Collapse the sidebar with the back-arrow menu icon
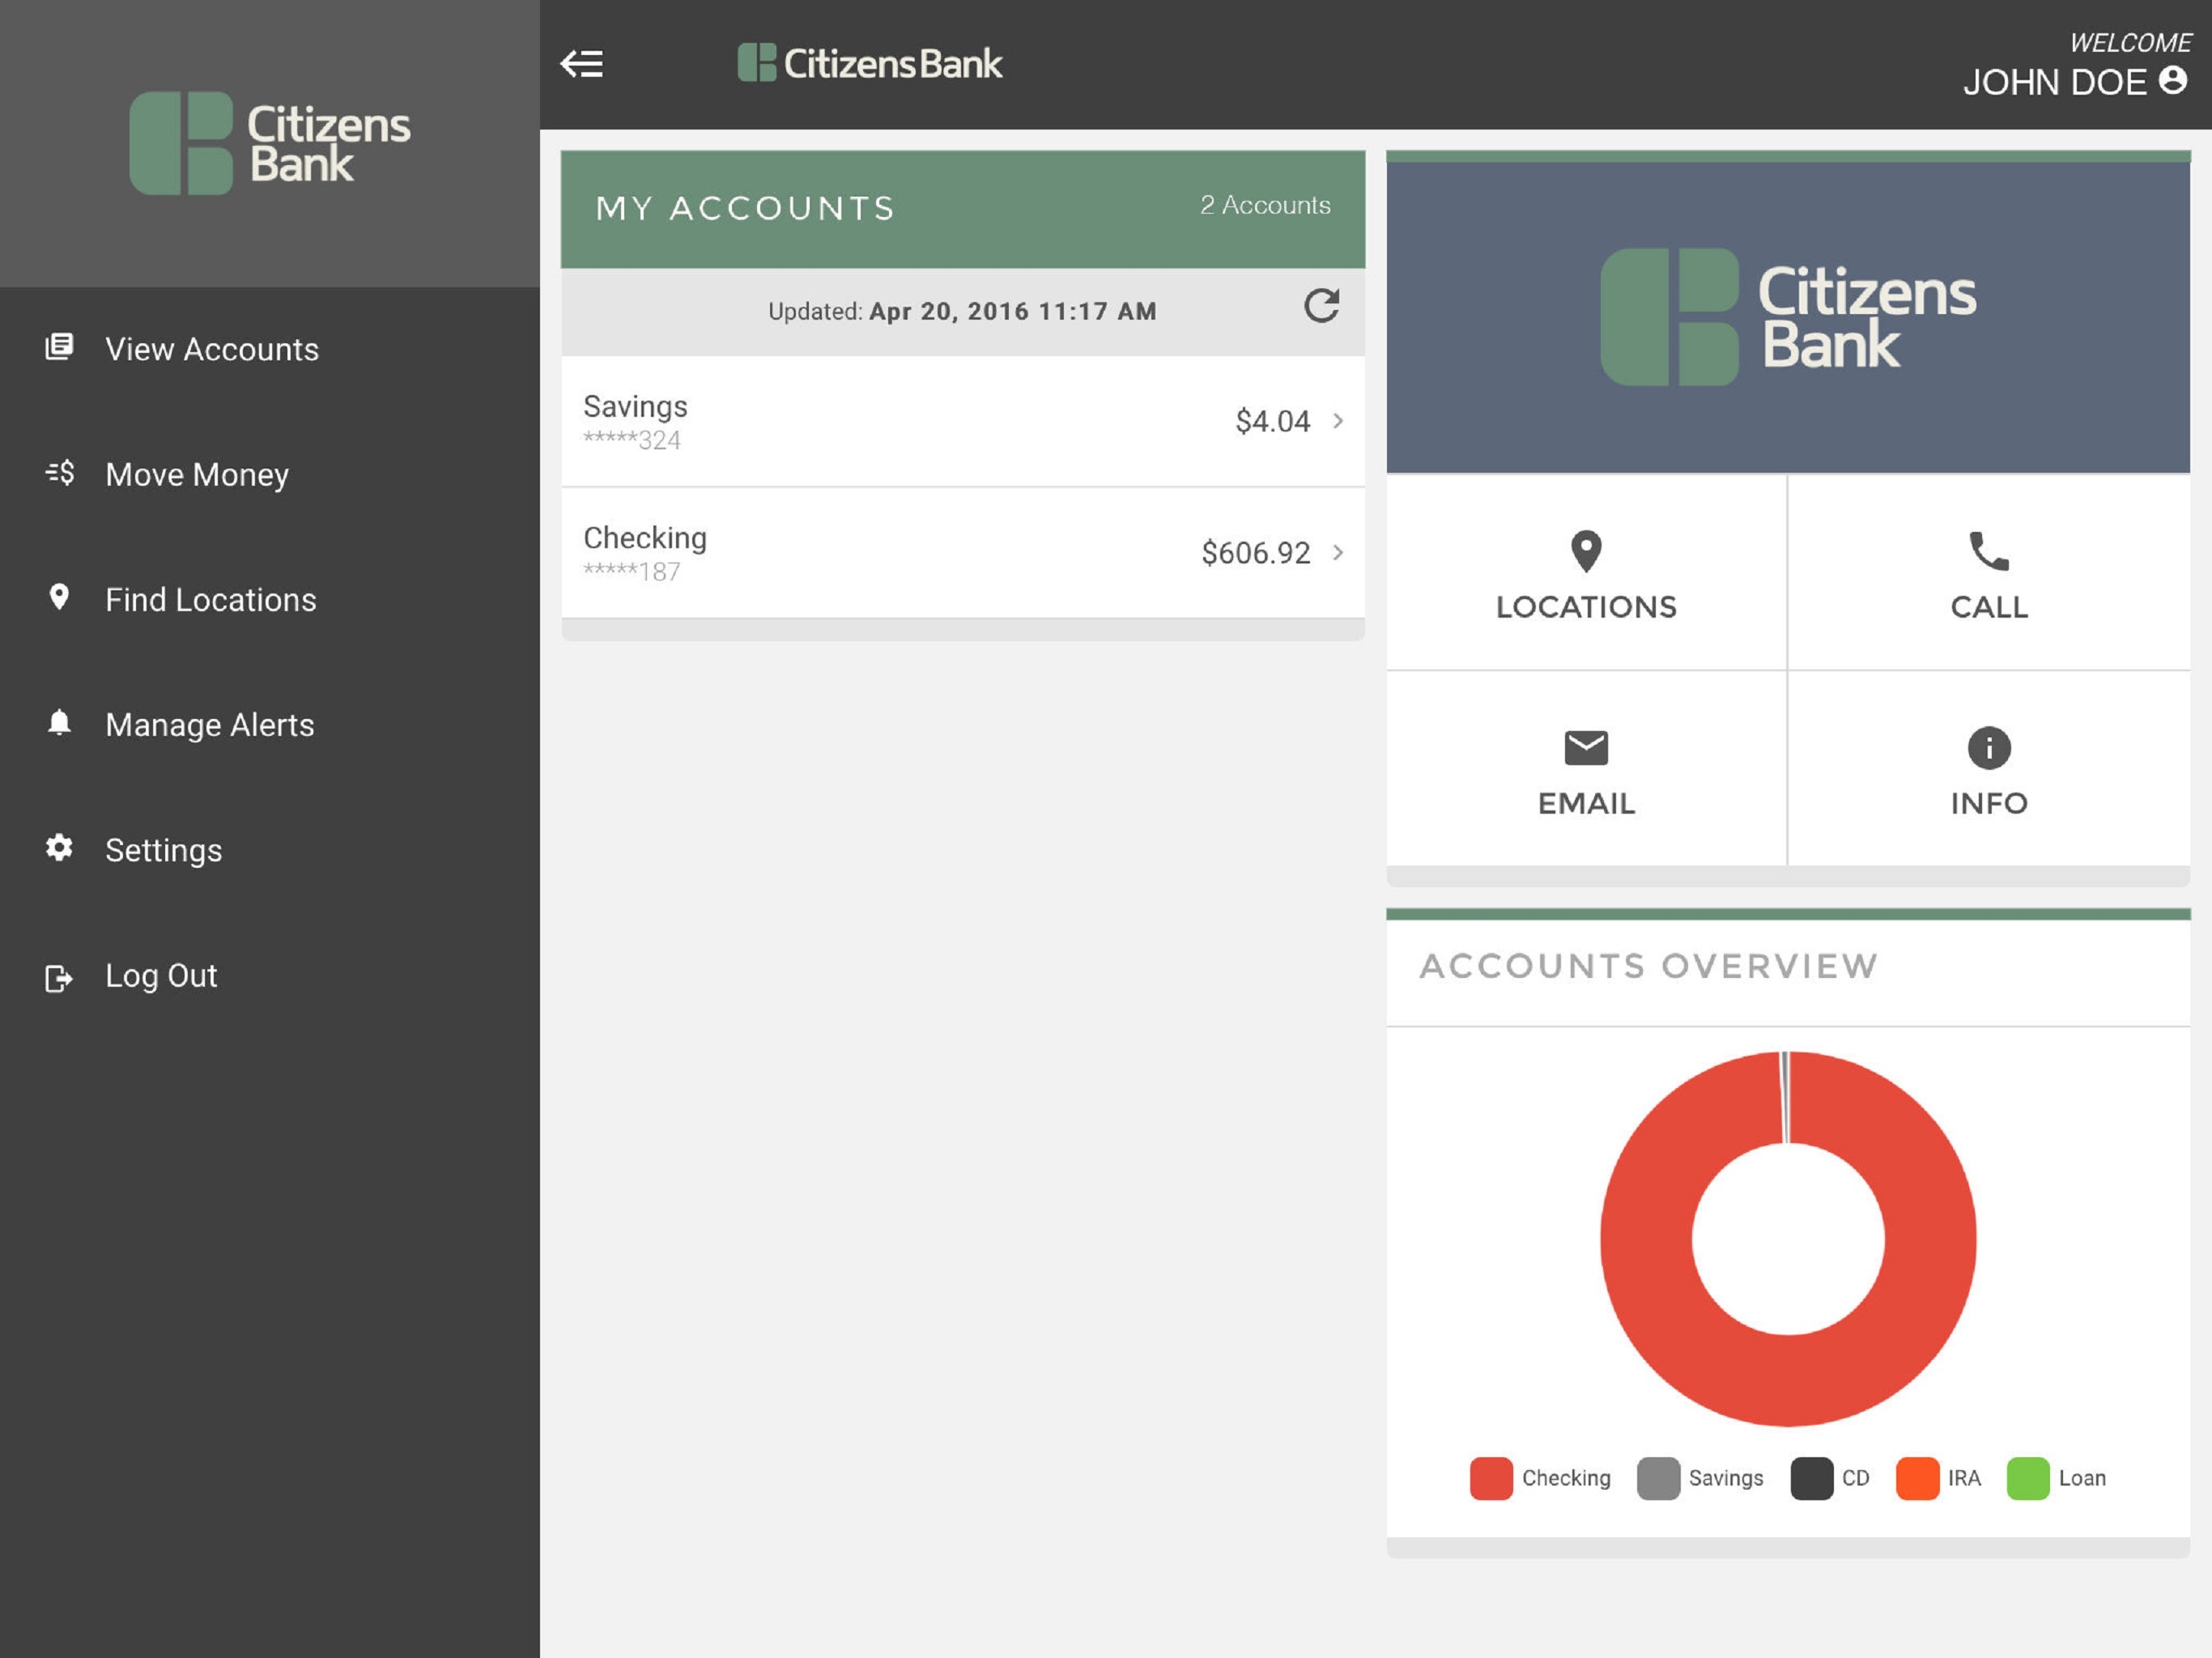Viewport: 2212px width, 1658px height. click(x=581, y=64)
